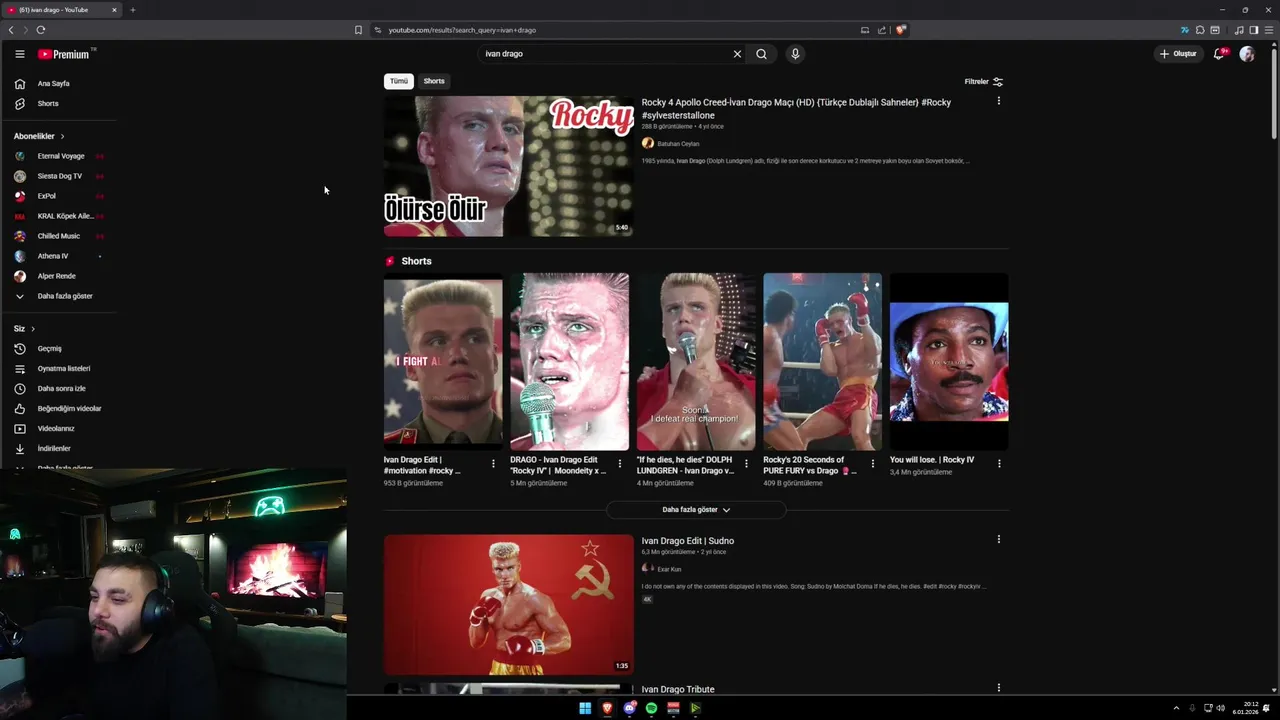Click the Oluştur create button
This screenshot has height=720, width=1280.
coord(1178,54)
